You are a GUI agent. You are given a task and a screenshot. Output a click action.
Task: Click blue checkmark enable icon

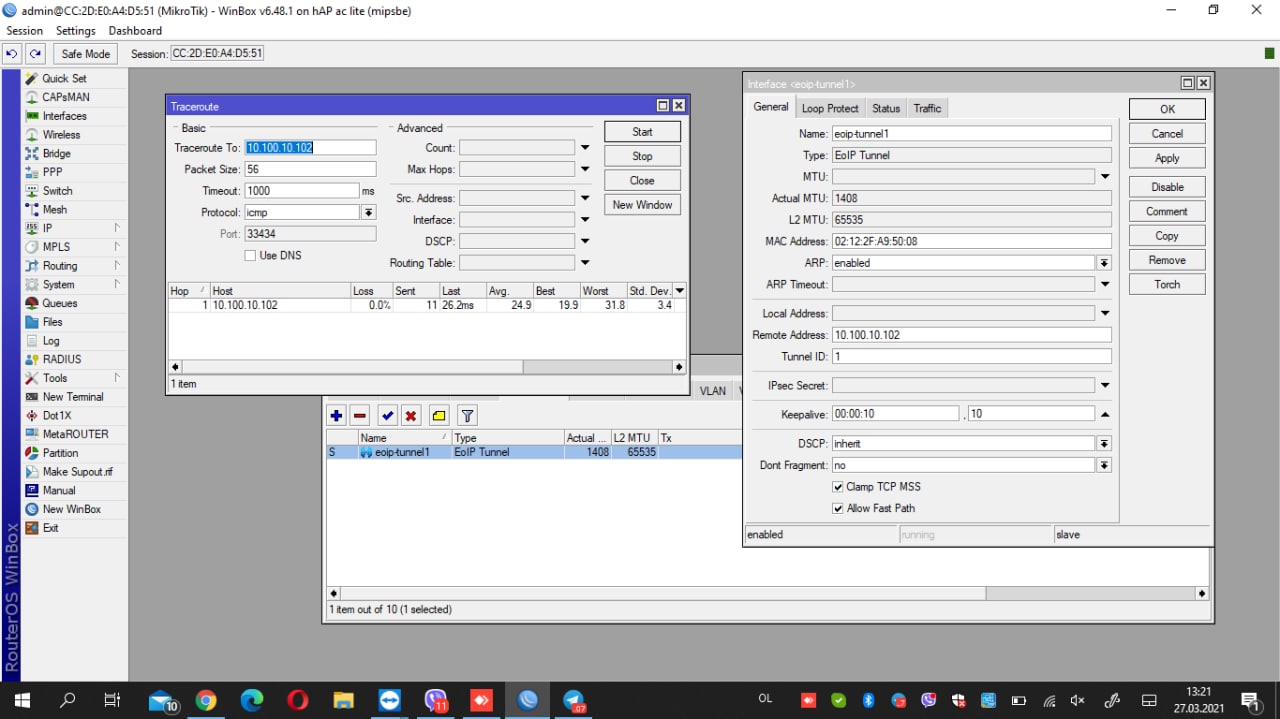[387, 416]
